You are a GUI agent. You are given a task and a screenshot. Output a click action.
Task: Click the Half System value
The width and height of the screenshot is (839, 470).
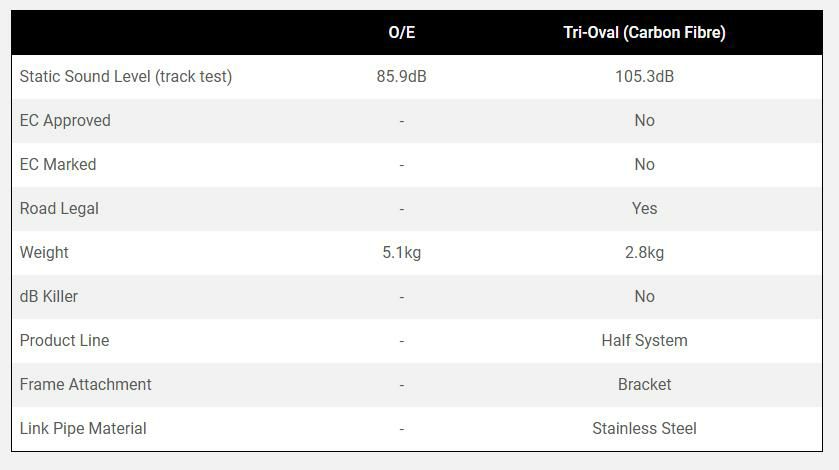(x=644, y=340)
